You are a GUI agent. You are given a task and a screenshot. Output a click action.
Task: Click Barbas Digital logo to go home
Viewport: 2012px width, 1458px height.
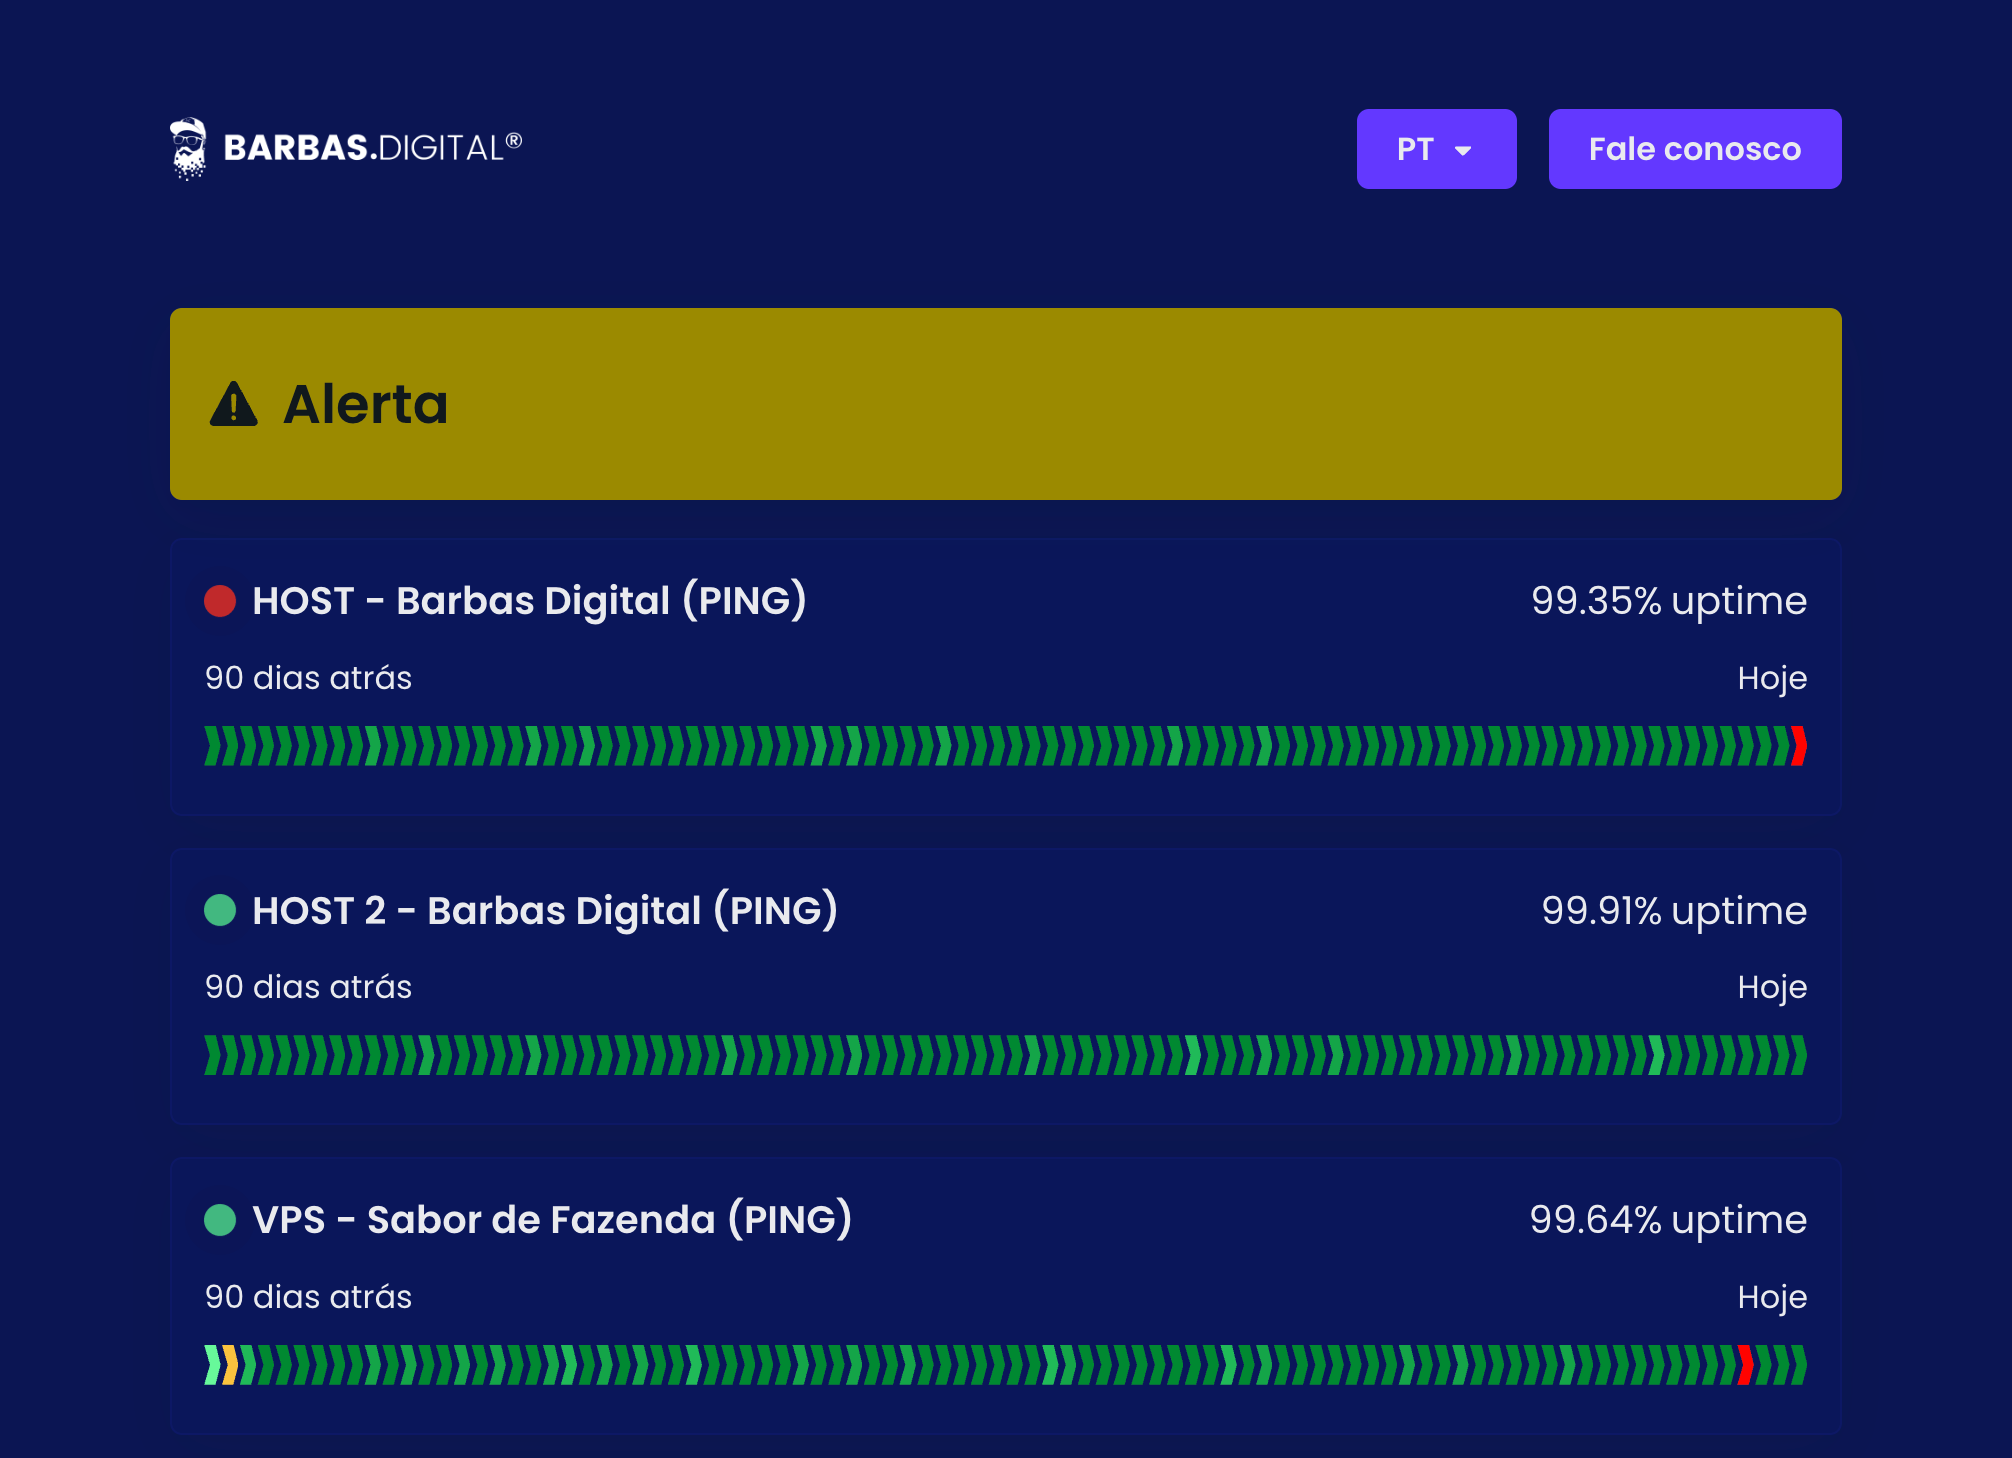click(345, 148)
